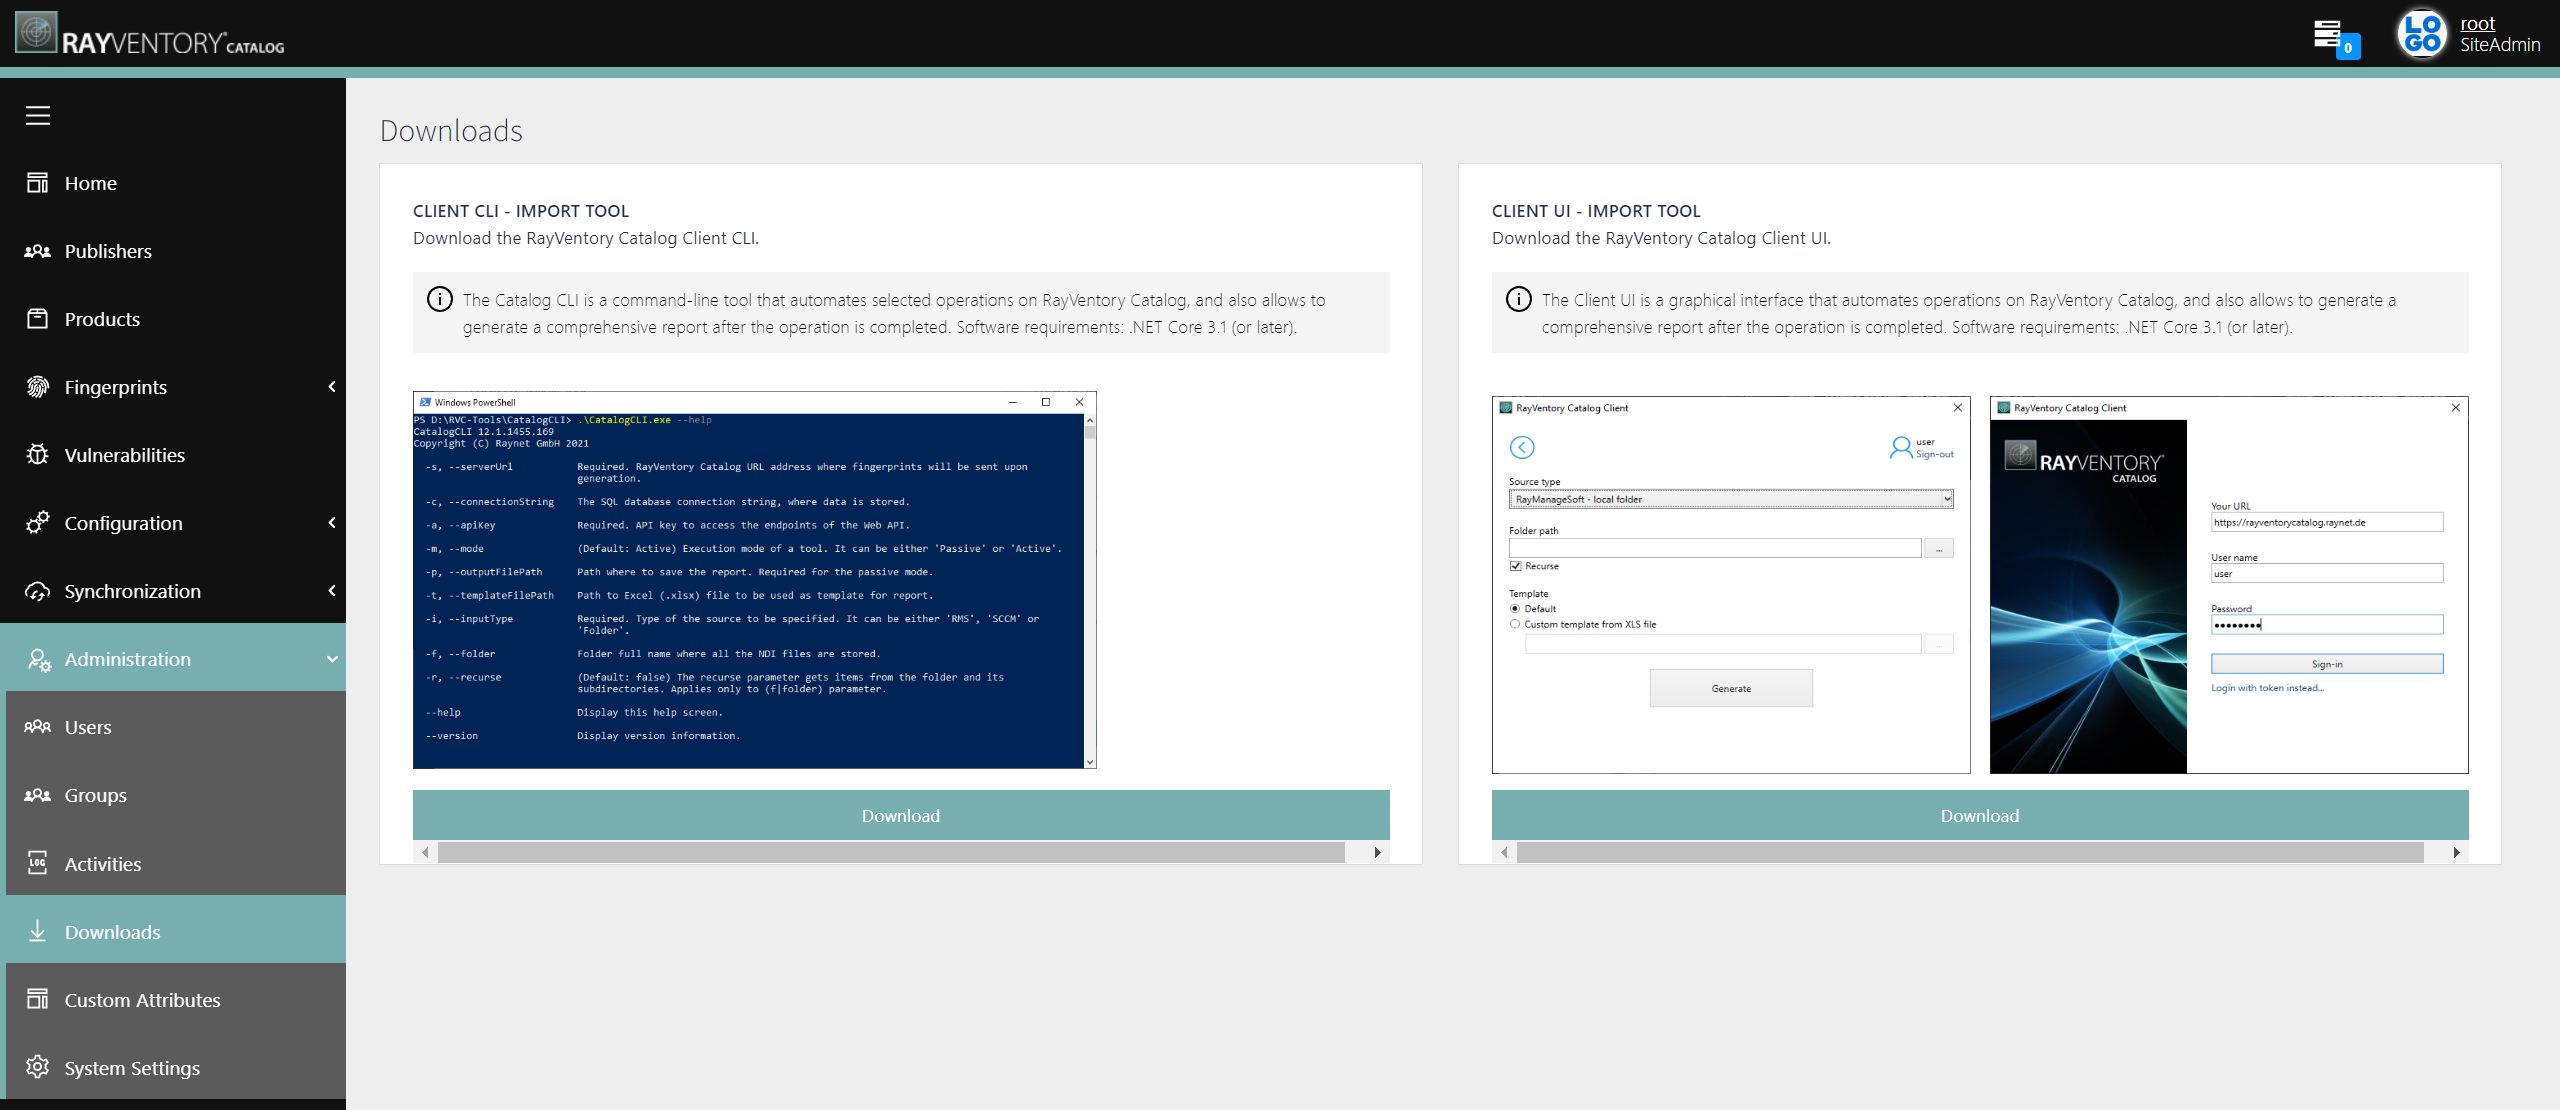The width and height of the screenshot is (2560, 1110).
Task: Expand the Fingerprints submenu chevron
Action: pos(332,387)
